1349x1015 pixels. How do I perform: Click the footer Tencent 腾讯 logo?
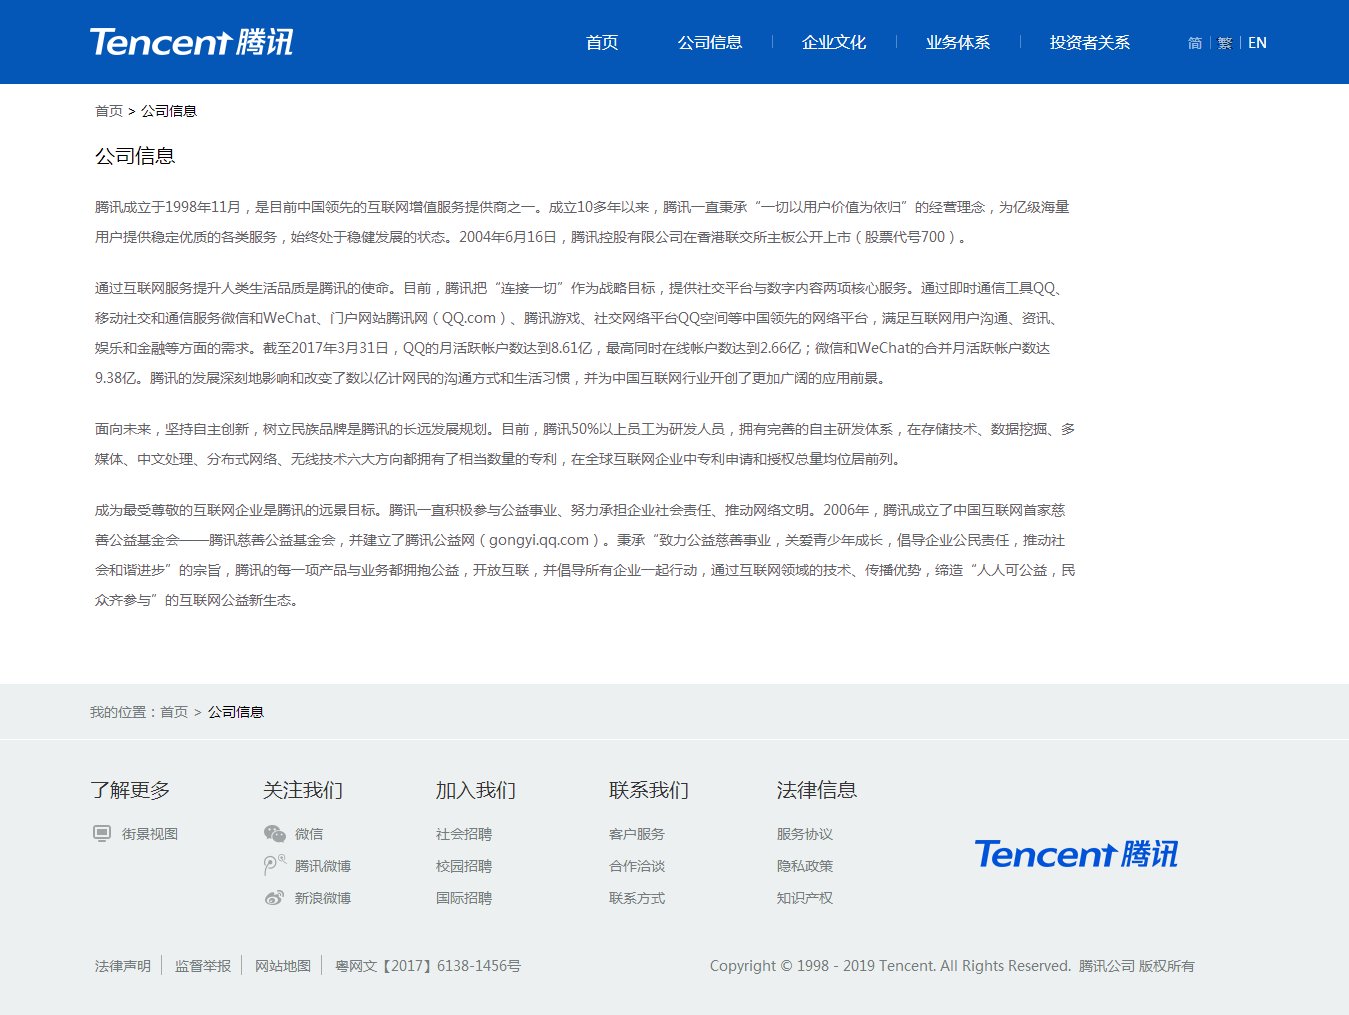pyautogui.click(x=1076, y=854)
